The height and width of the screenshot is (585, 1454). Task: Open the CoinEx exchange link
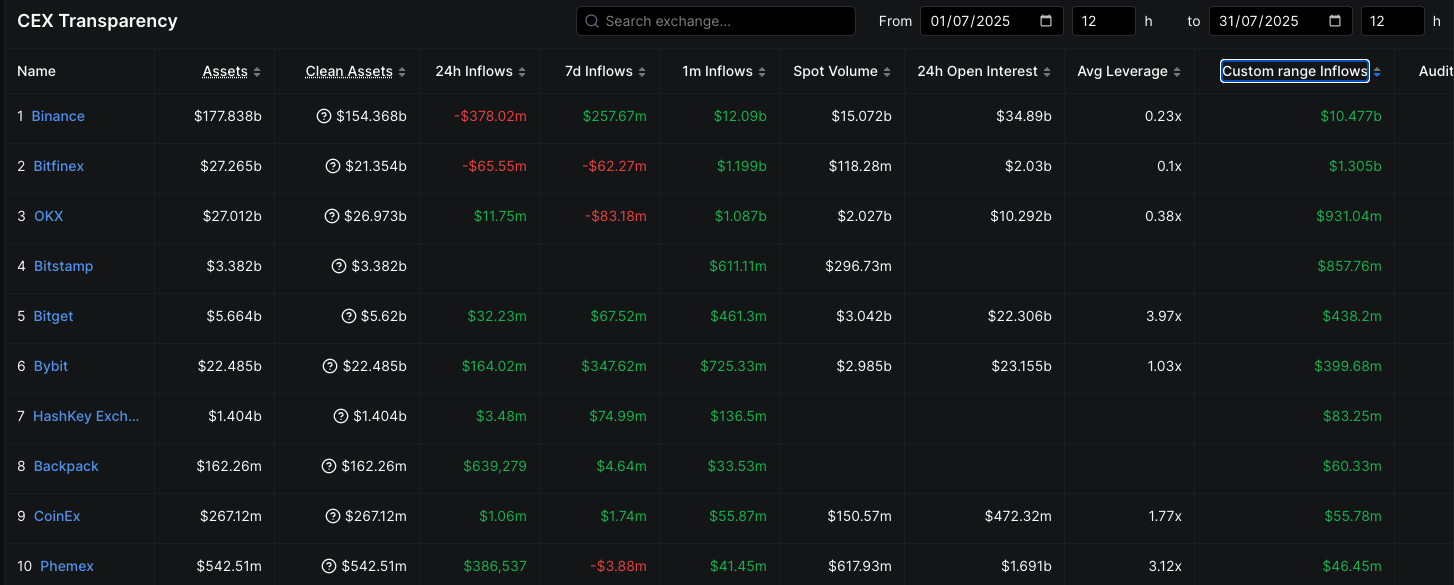[57, 516]
